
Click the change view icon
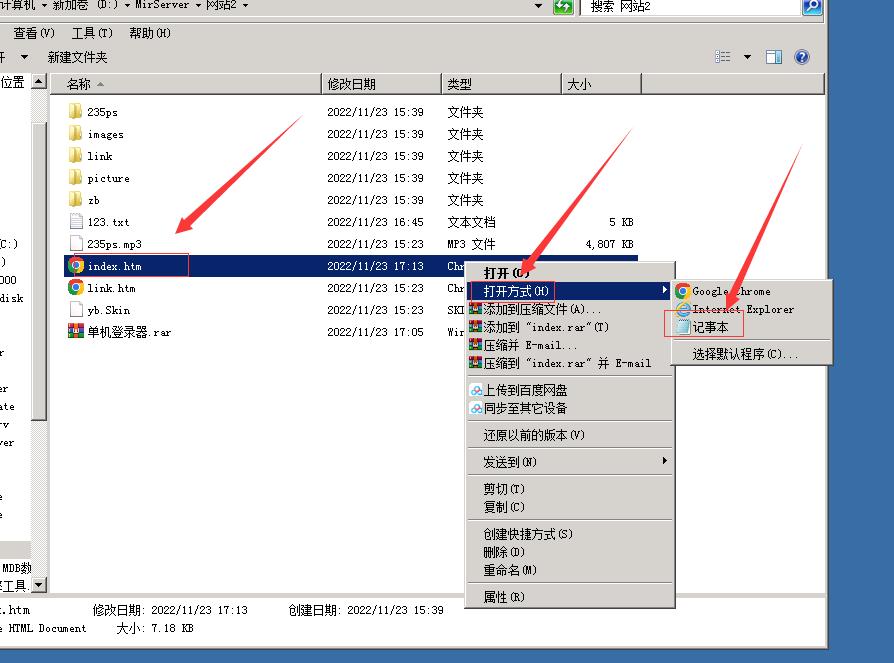(x=723, y=56)
